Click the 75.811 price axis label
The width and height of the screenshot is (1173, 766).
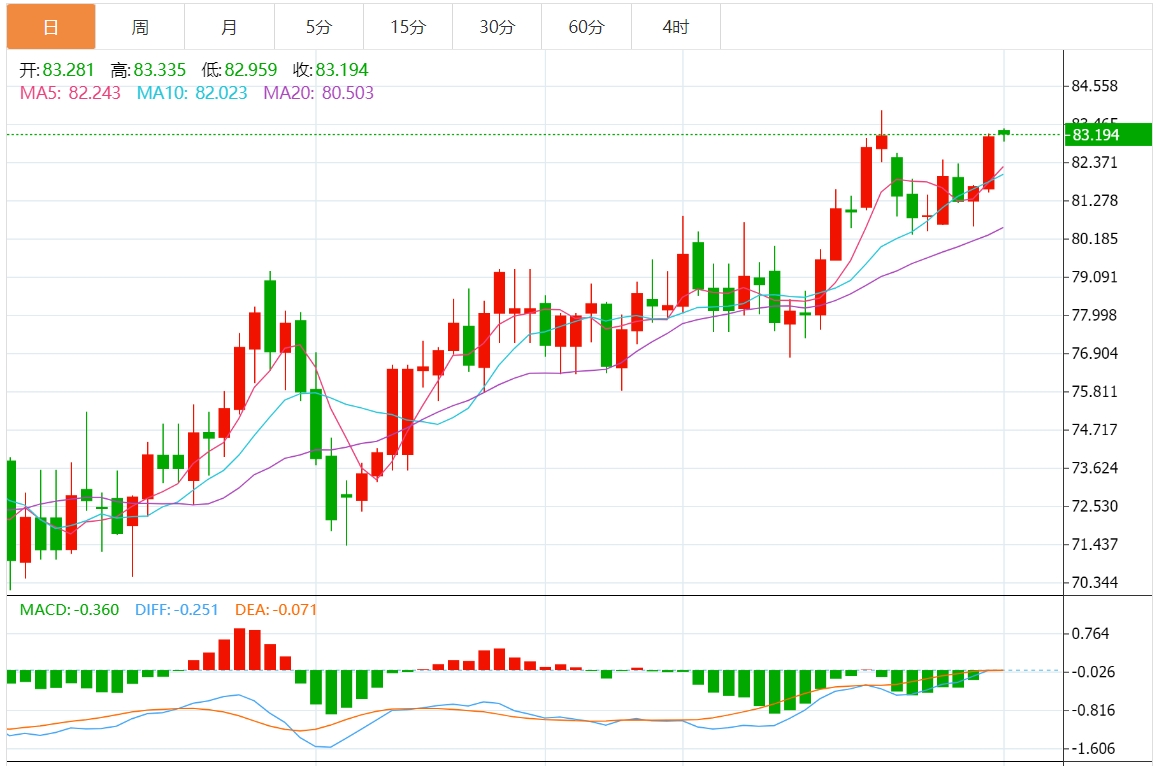(x=1094, y=391)
